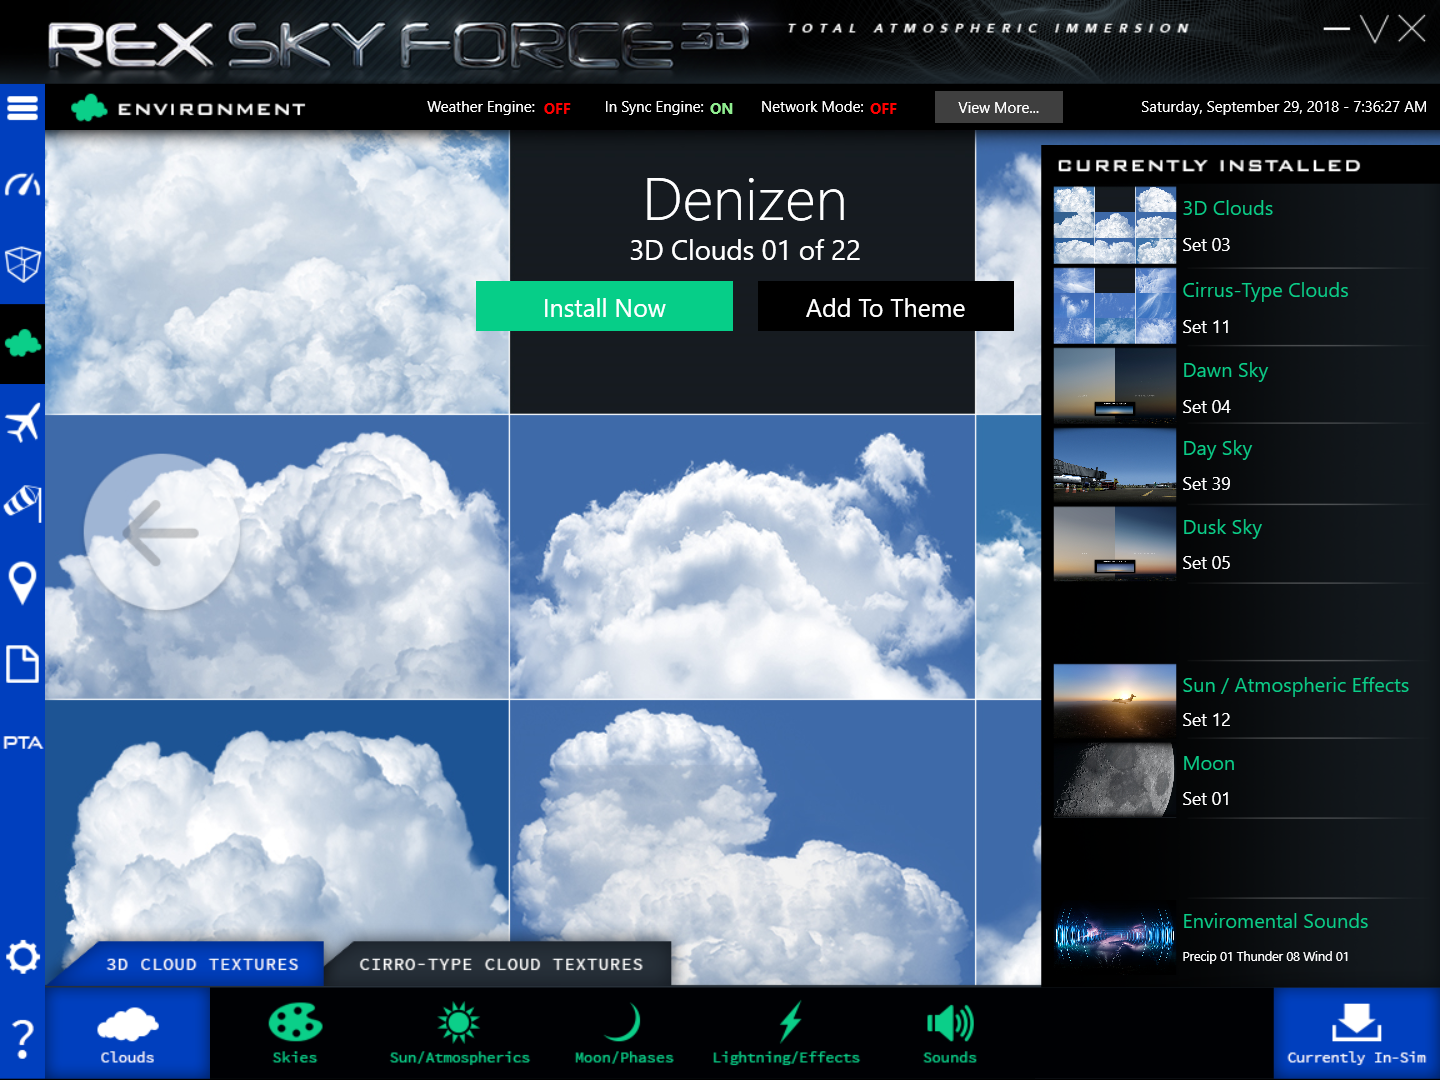Select the Skies palette category
1440x1080 pixels.
pyautogui.click(x=295, y=1034)
